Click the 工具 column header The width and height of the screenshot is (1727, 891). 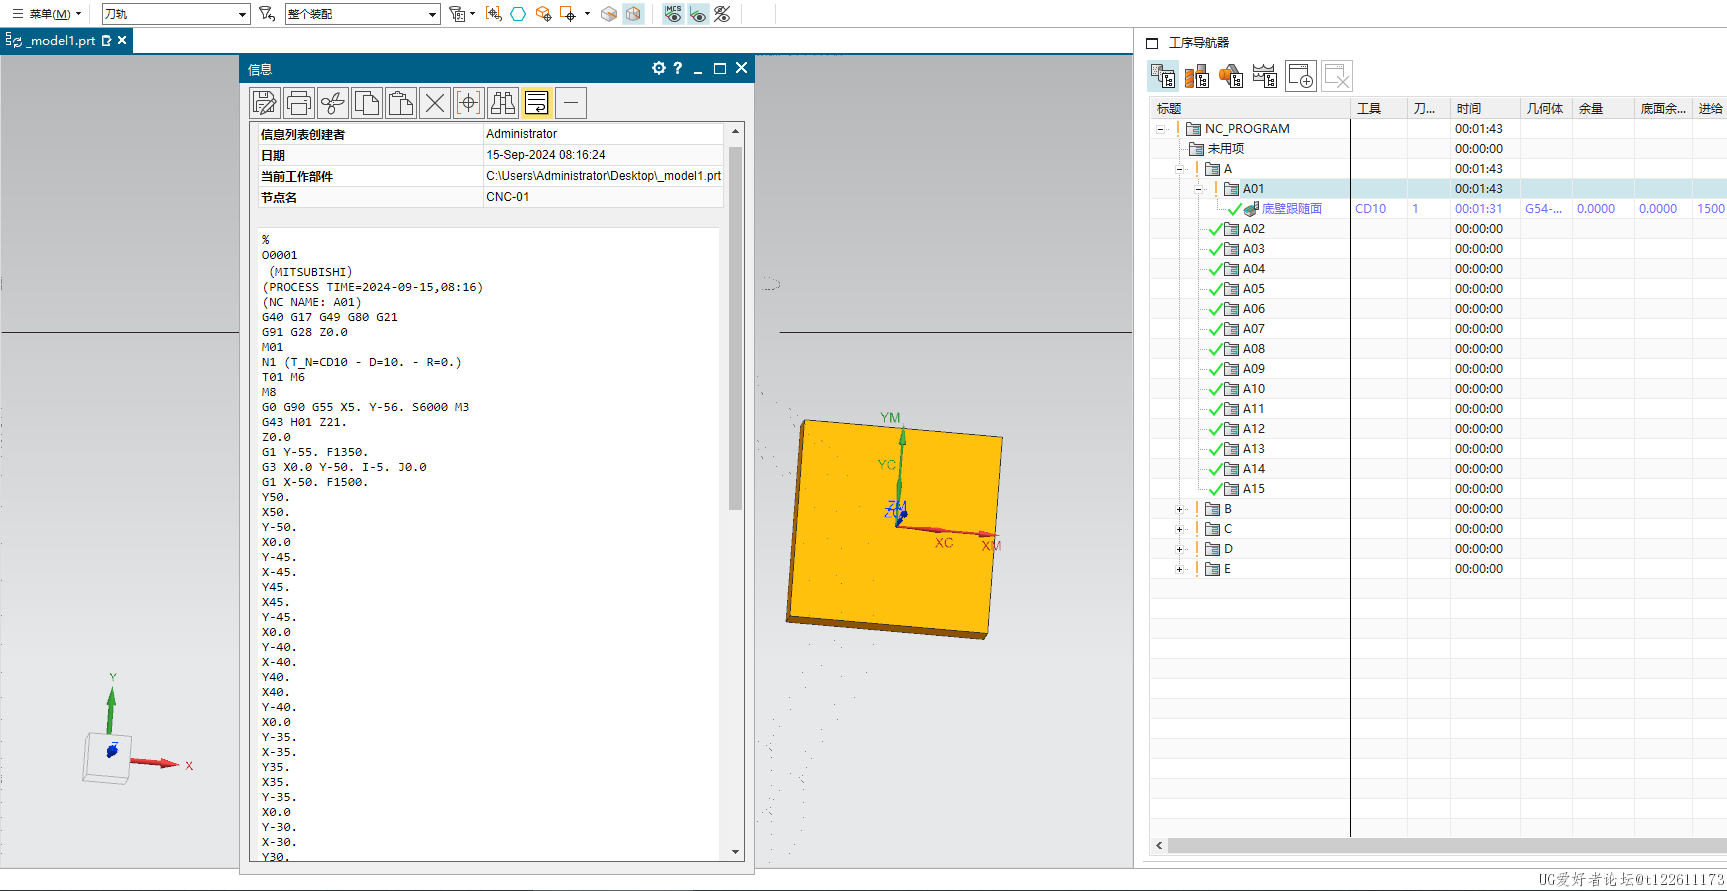[x=1379, y=108]
